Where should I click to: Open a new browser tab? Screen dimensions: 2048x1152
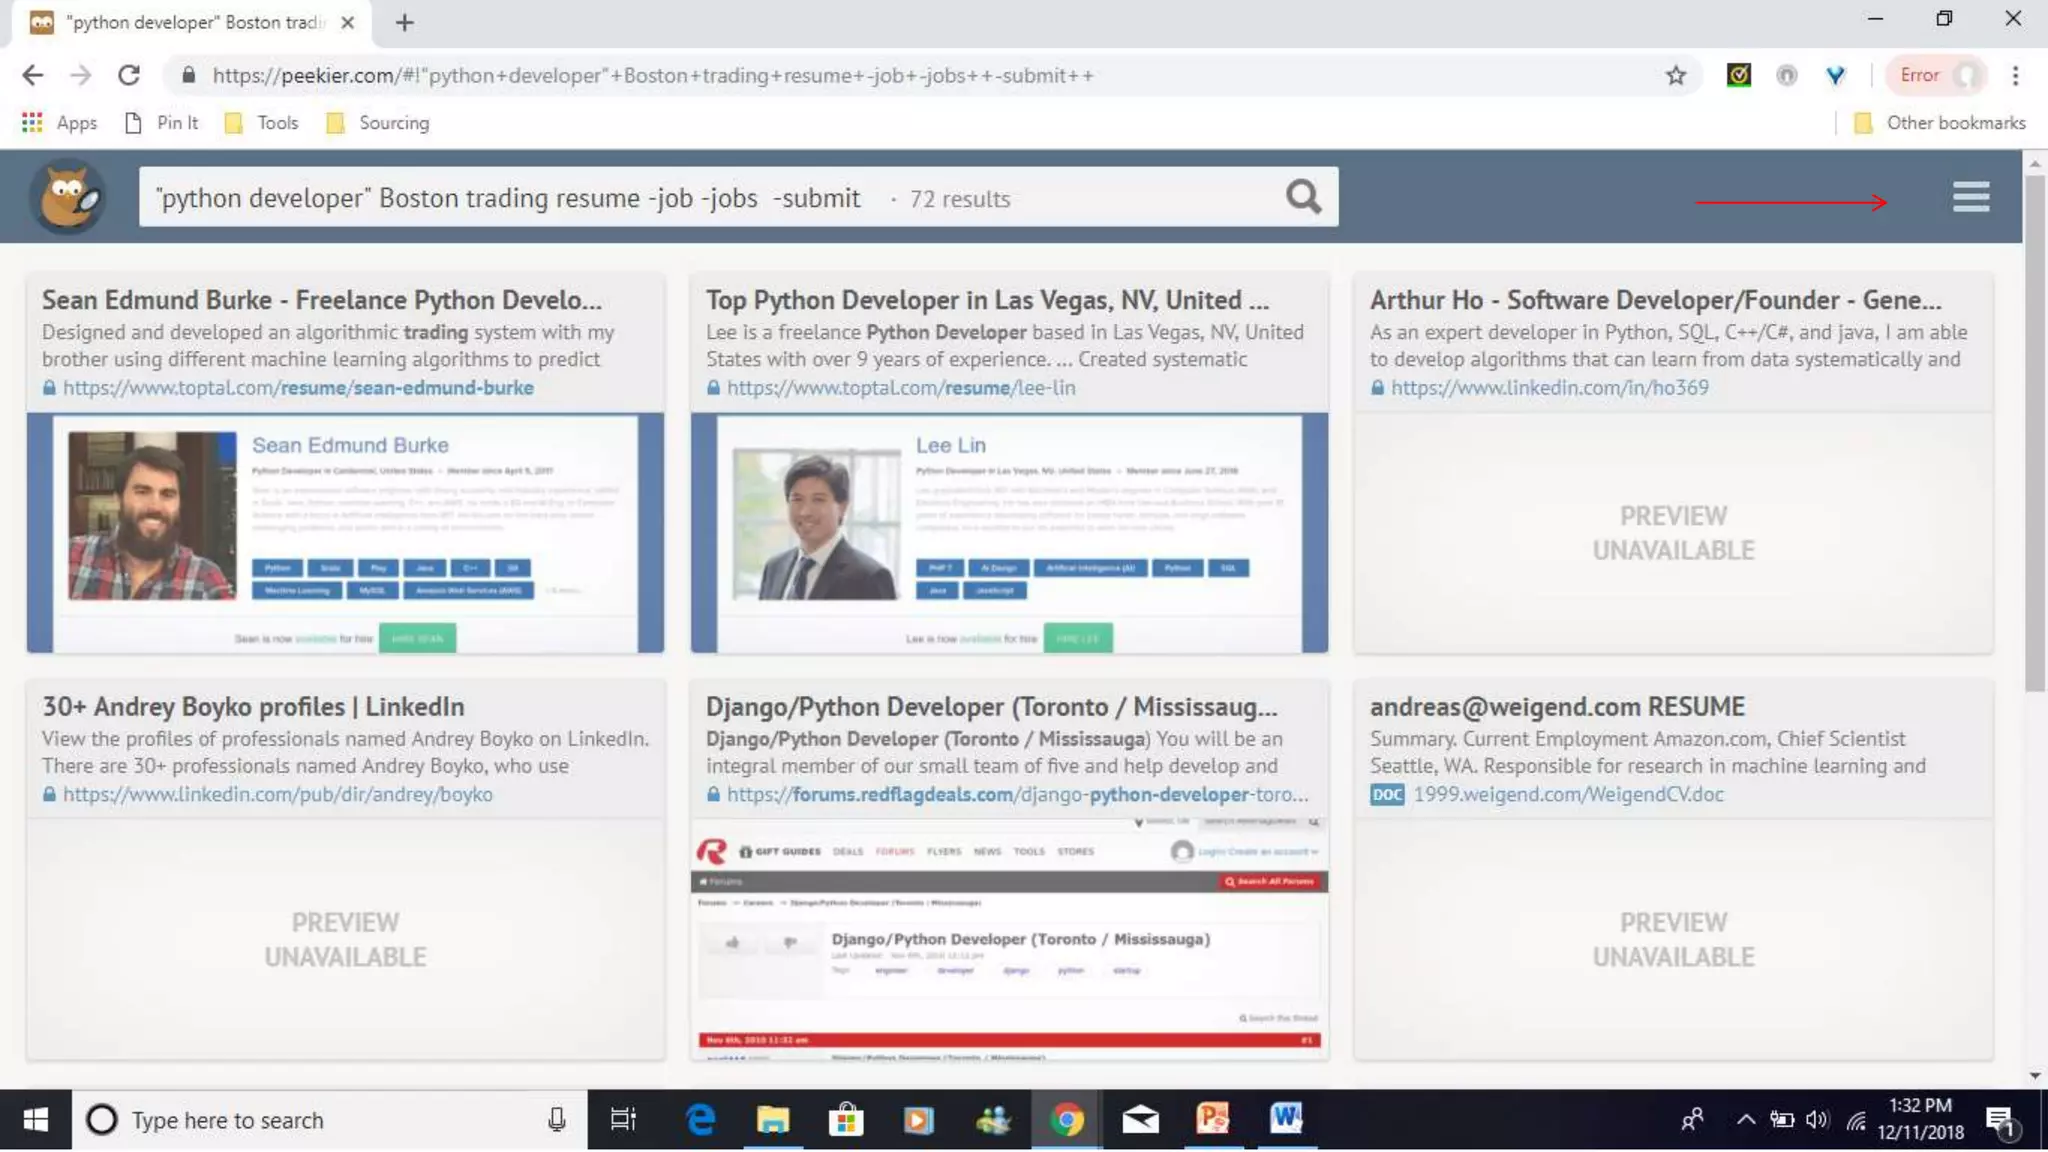point(404,22)
